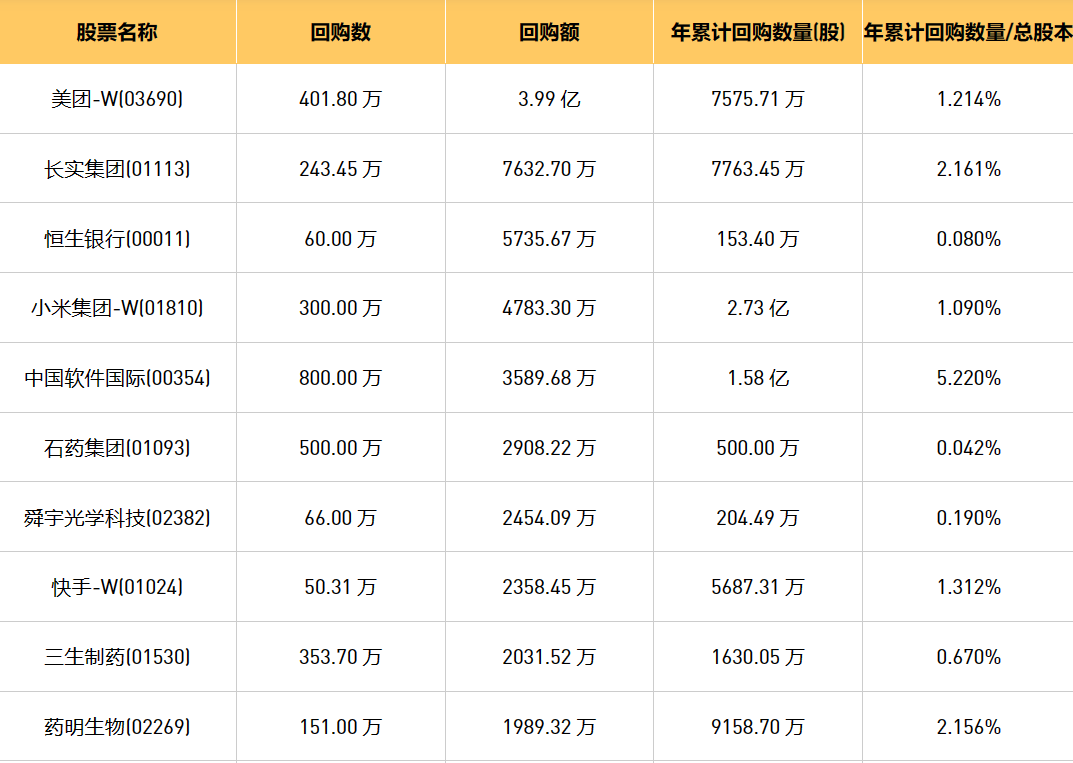Select the 回购额 column header
The width and height of the screenshot is (1073, 763).
coord(549,32)
